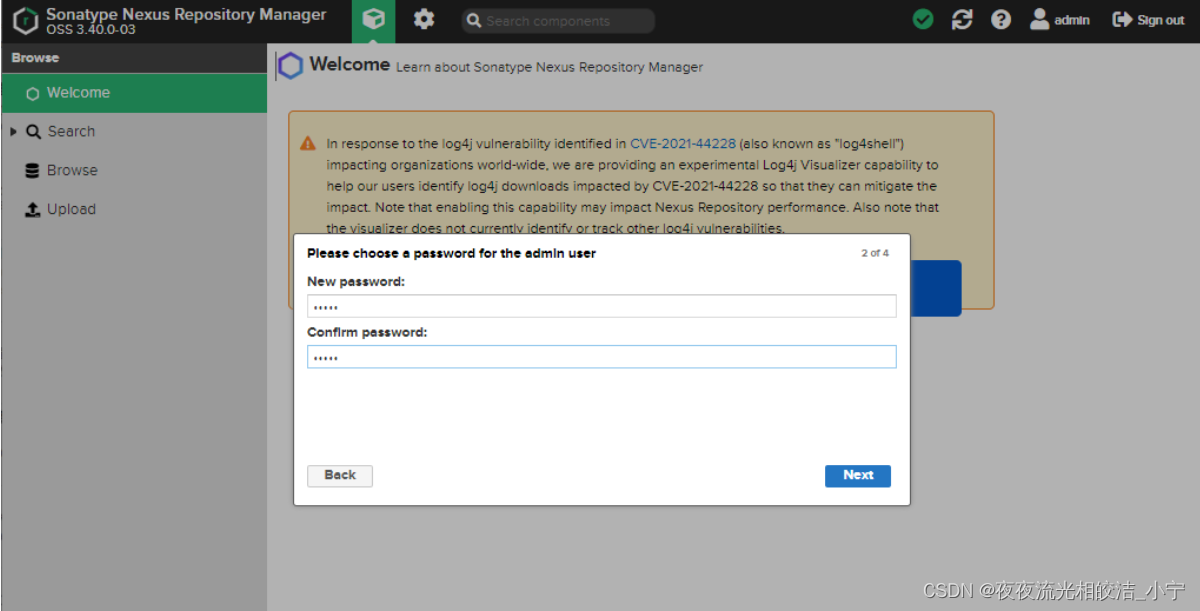This screenshot has height=611, width=1200.
Task: Click the Confirm password field
Action: point(601,357)
